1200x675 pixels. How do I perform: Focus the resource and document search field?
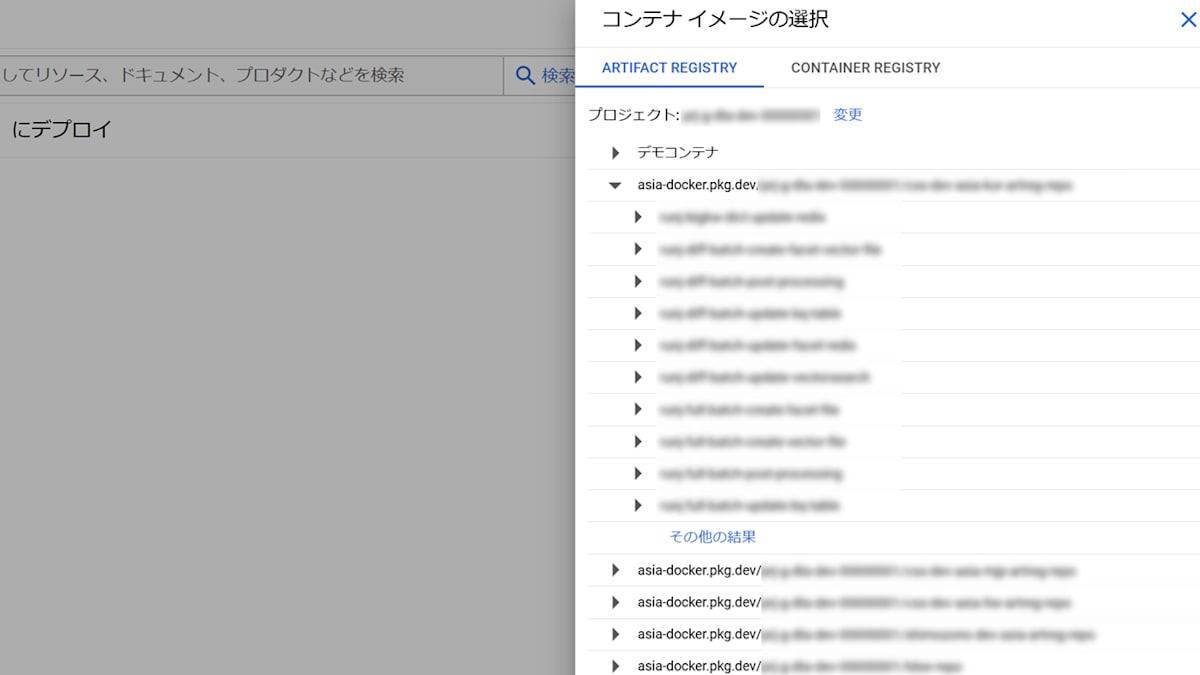(x=251, y=75)
